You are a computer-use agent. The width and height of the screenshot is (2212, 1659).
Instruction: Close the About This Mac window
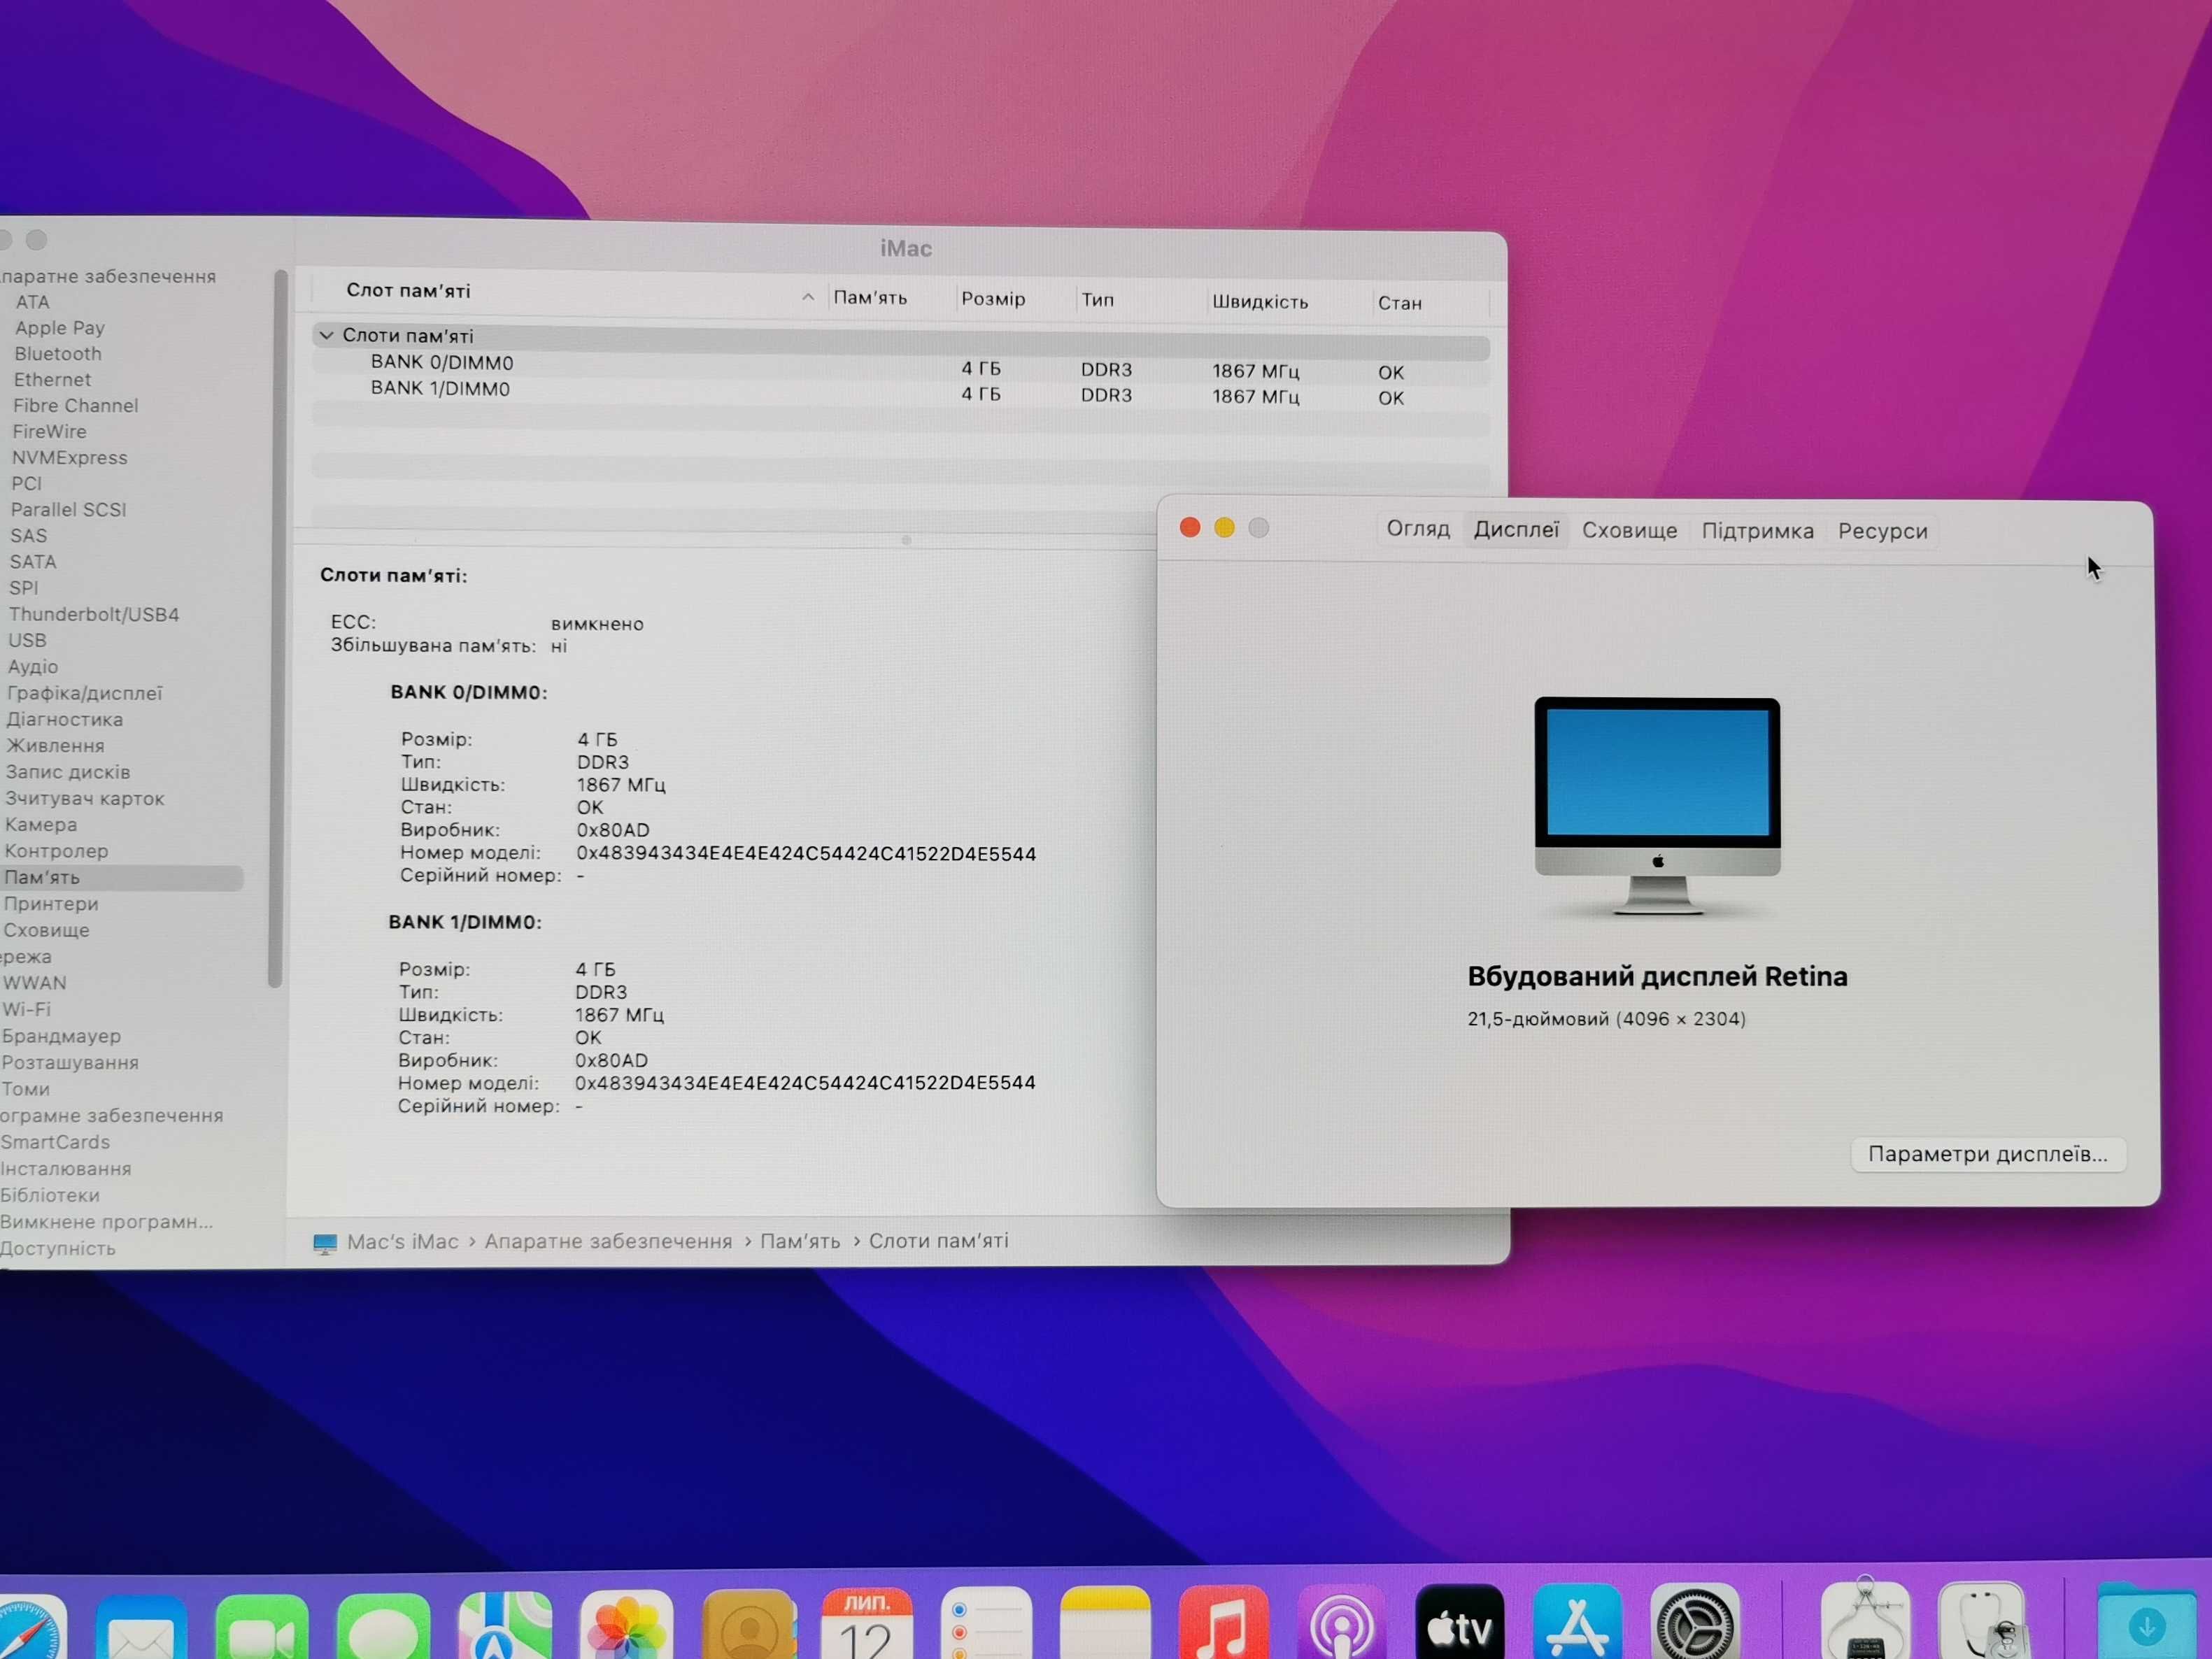tap(1190, 527)
